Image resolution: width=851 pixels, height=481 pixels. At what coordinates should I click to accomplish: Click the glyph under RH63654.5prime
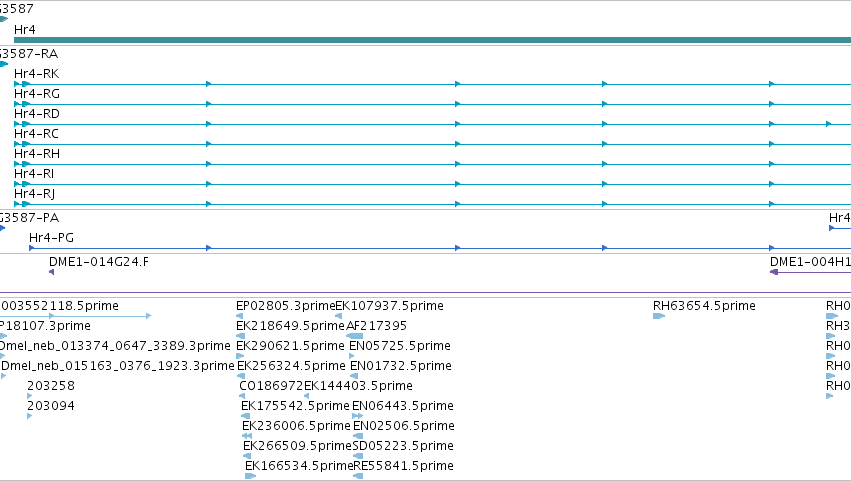(659, 316)
